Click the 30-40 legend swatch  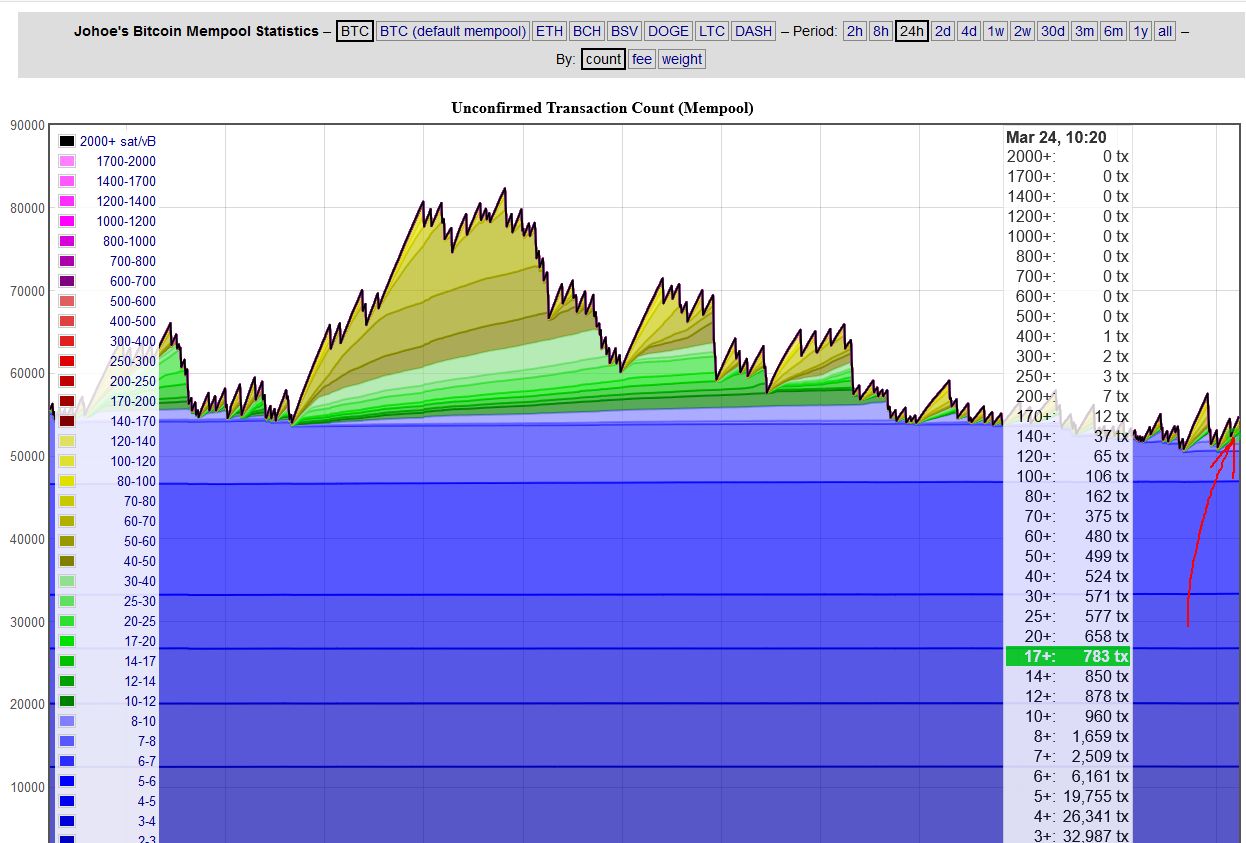click(x=67, y=581)
